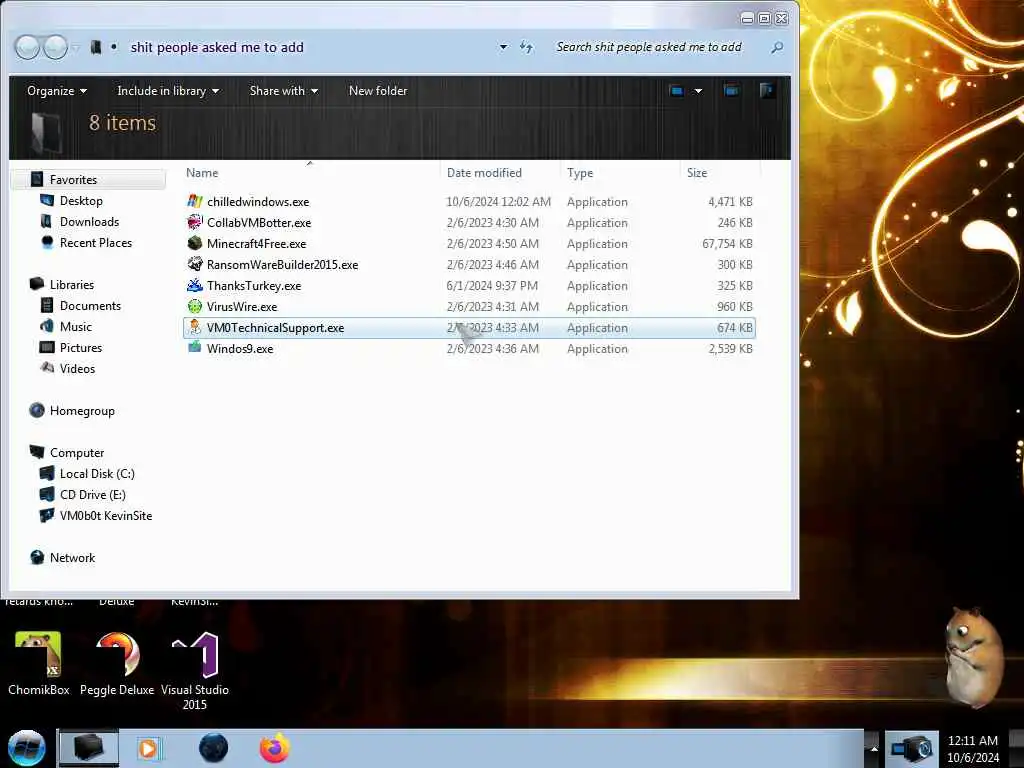Click the change view icon
The image size is (1024, 768).
click(x=677, y=91)
